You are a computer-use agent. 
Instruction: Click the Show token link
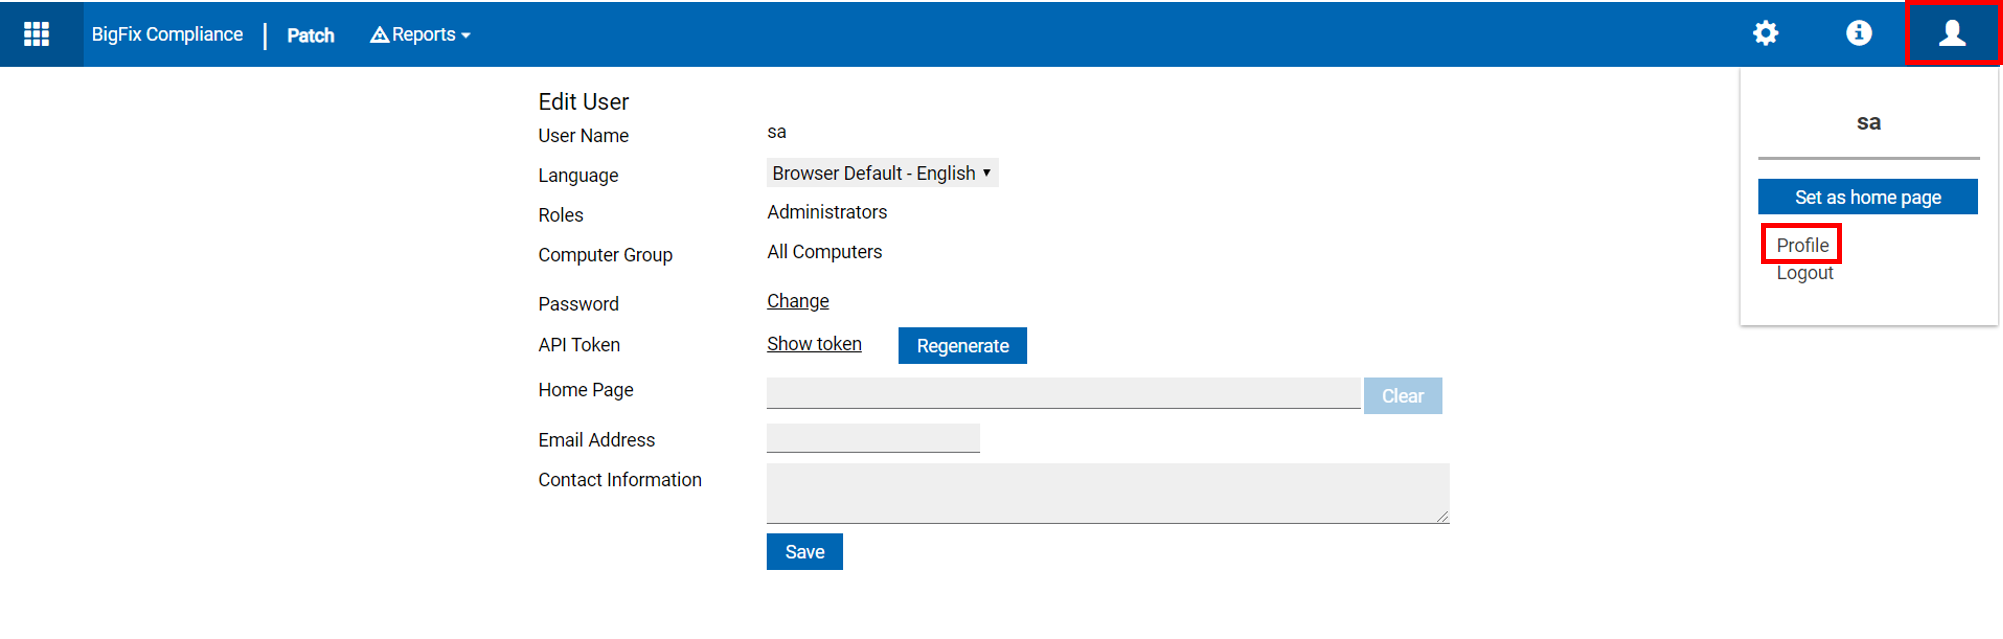point(814,344)
